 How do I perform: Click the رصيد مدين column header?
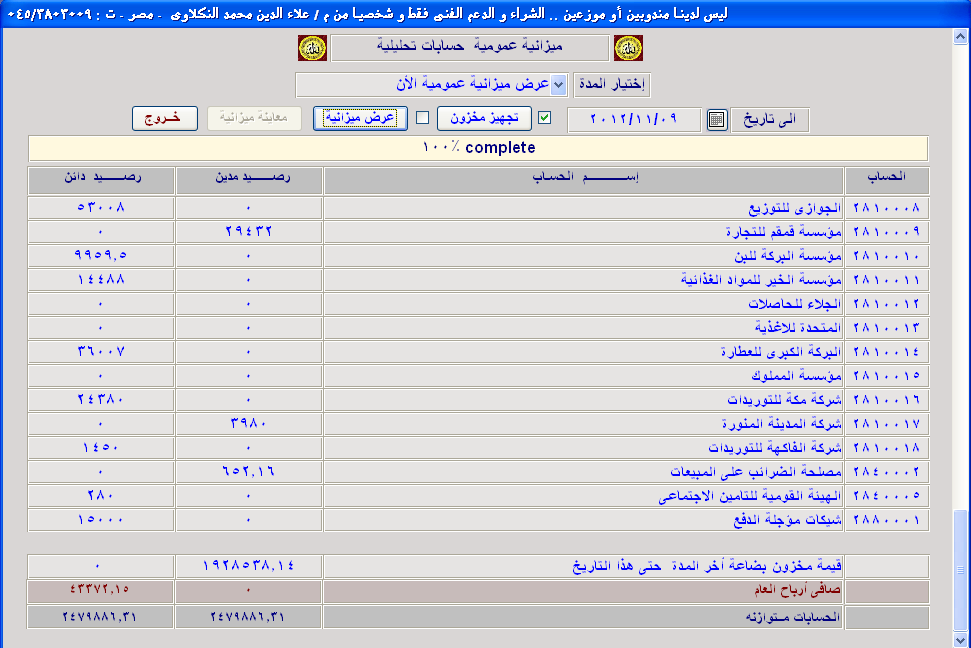coord(248,180)
